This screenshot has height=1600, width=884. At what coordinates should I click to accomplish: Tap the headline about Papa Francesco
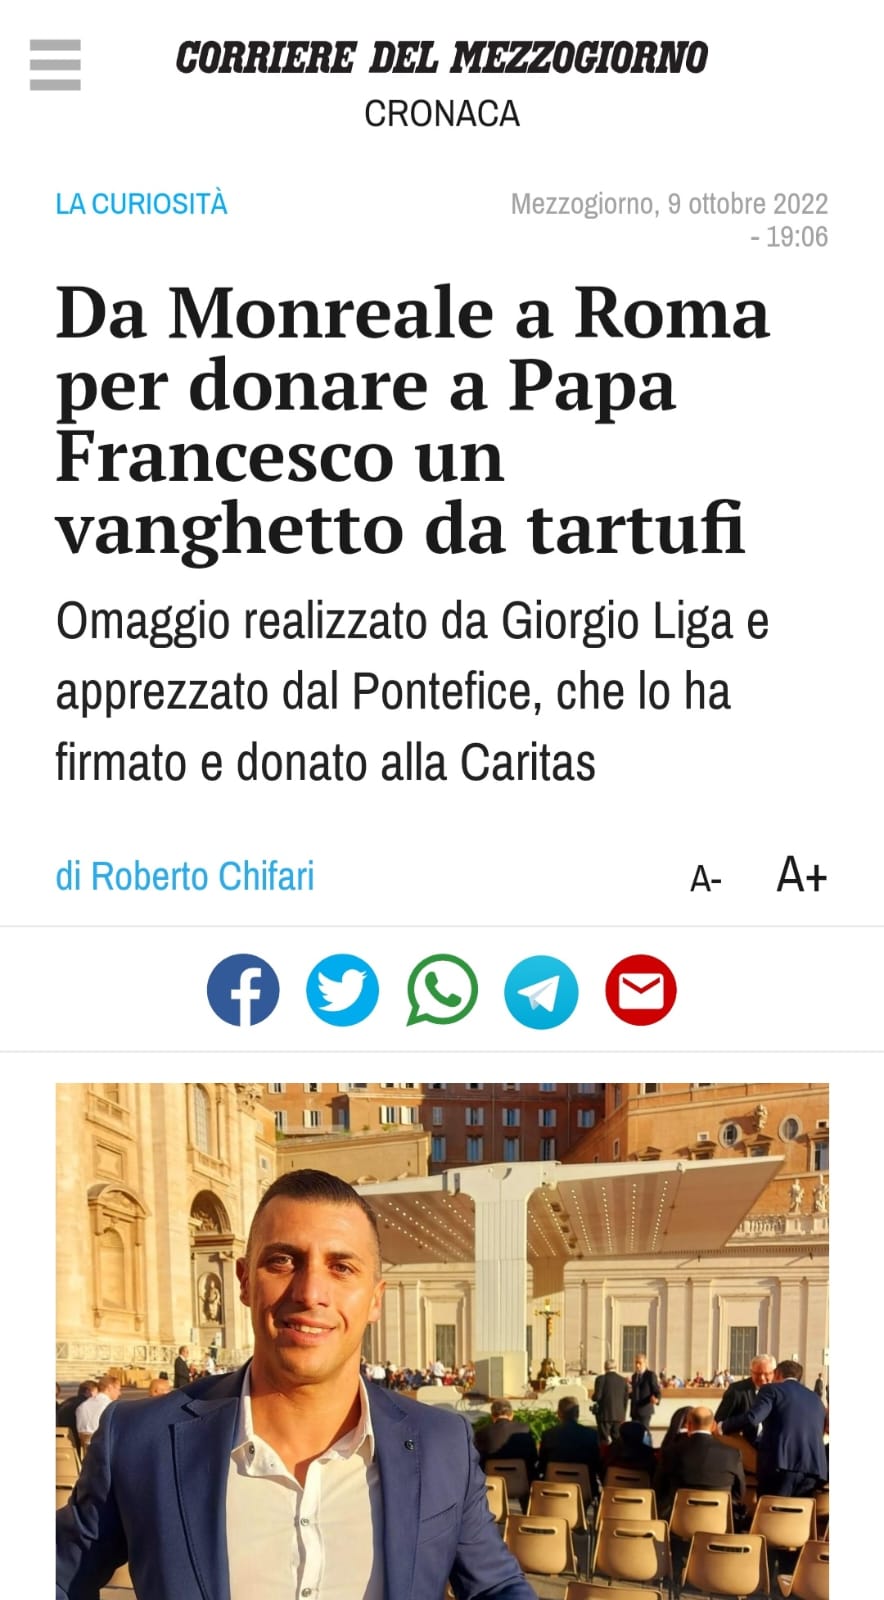[x=412, y=420]
